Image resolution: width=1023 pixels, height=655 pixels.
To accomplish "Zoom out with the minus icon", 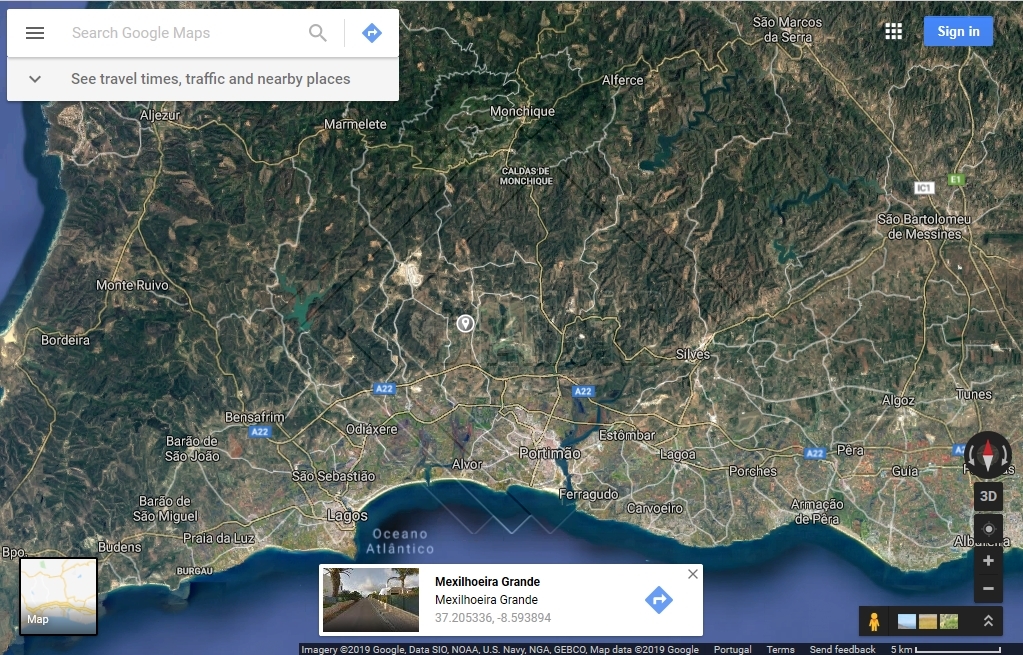I will [987, 590].
